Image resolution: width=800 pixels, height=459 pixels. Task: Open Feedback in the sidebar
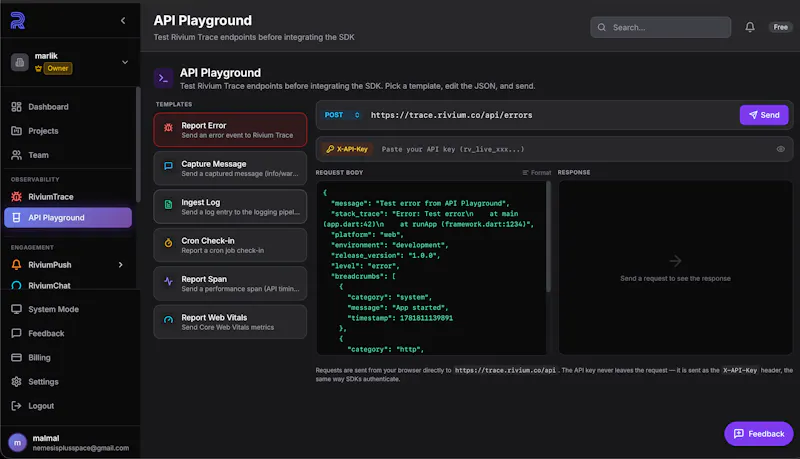[68, 333]
